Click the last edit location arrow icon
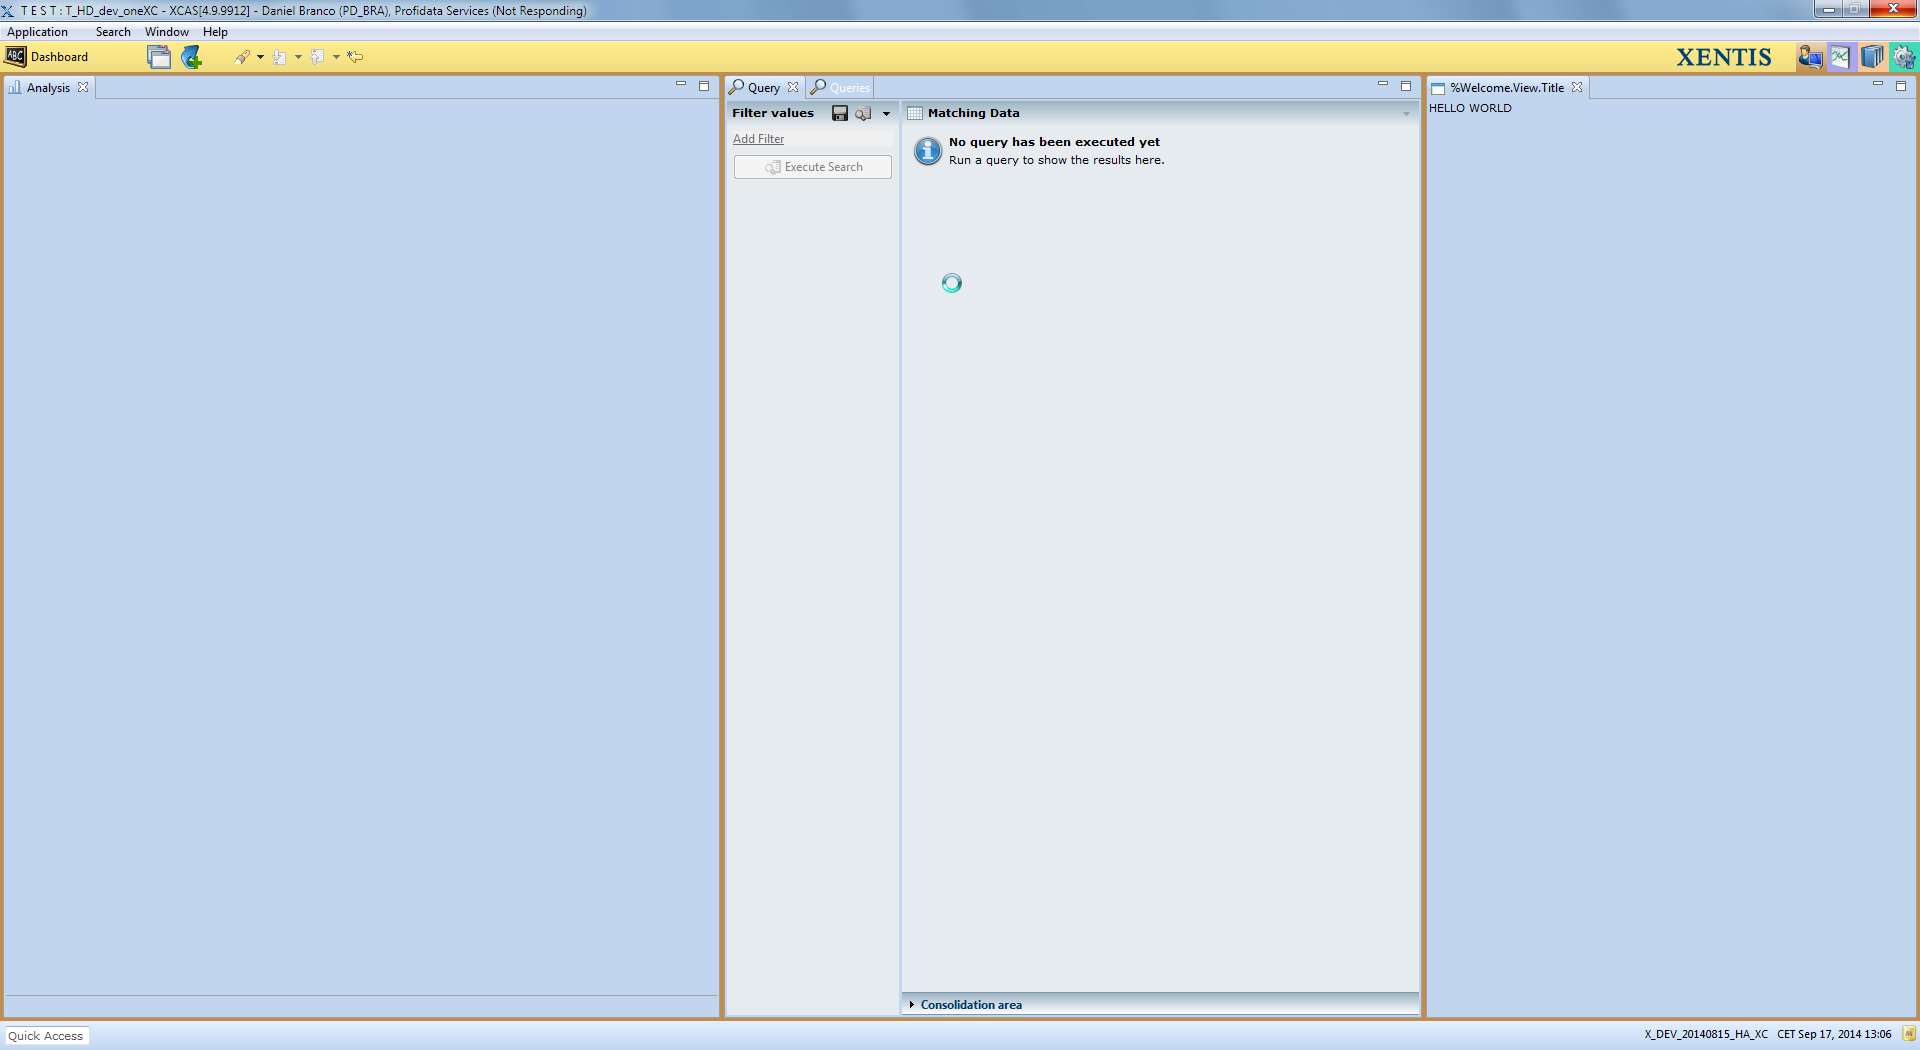The image size is (1920, 1050). click(355, 57)
